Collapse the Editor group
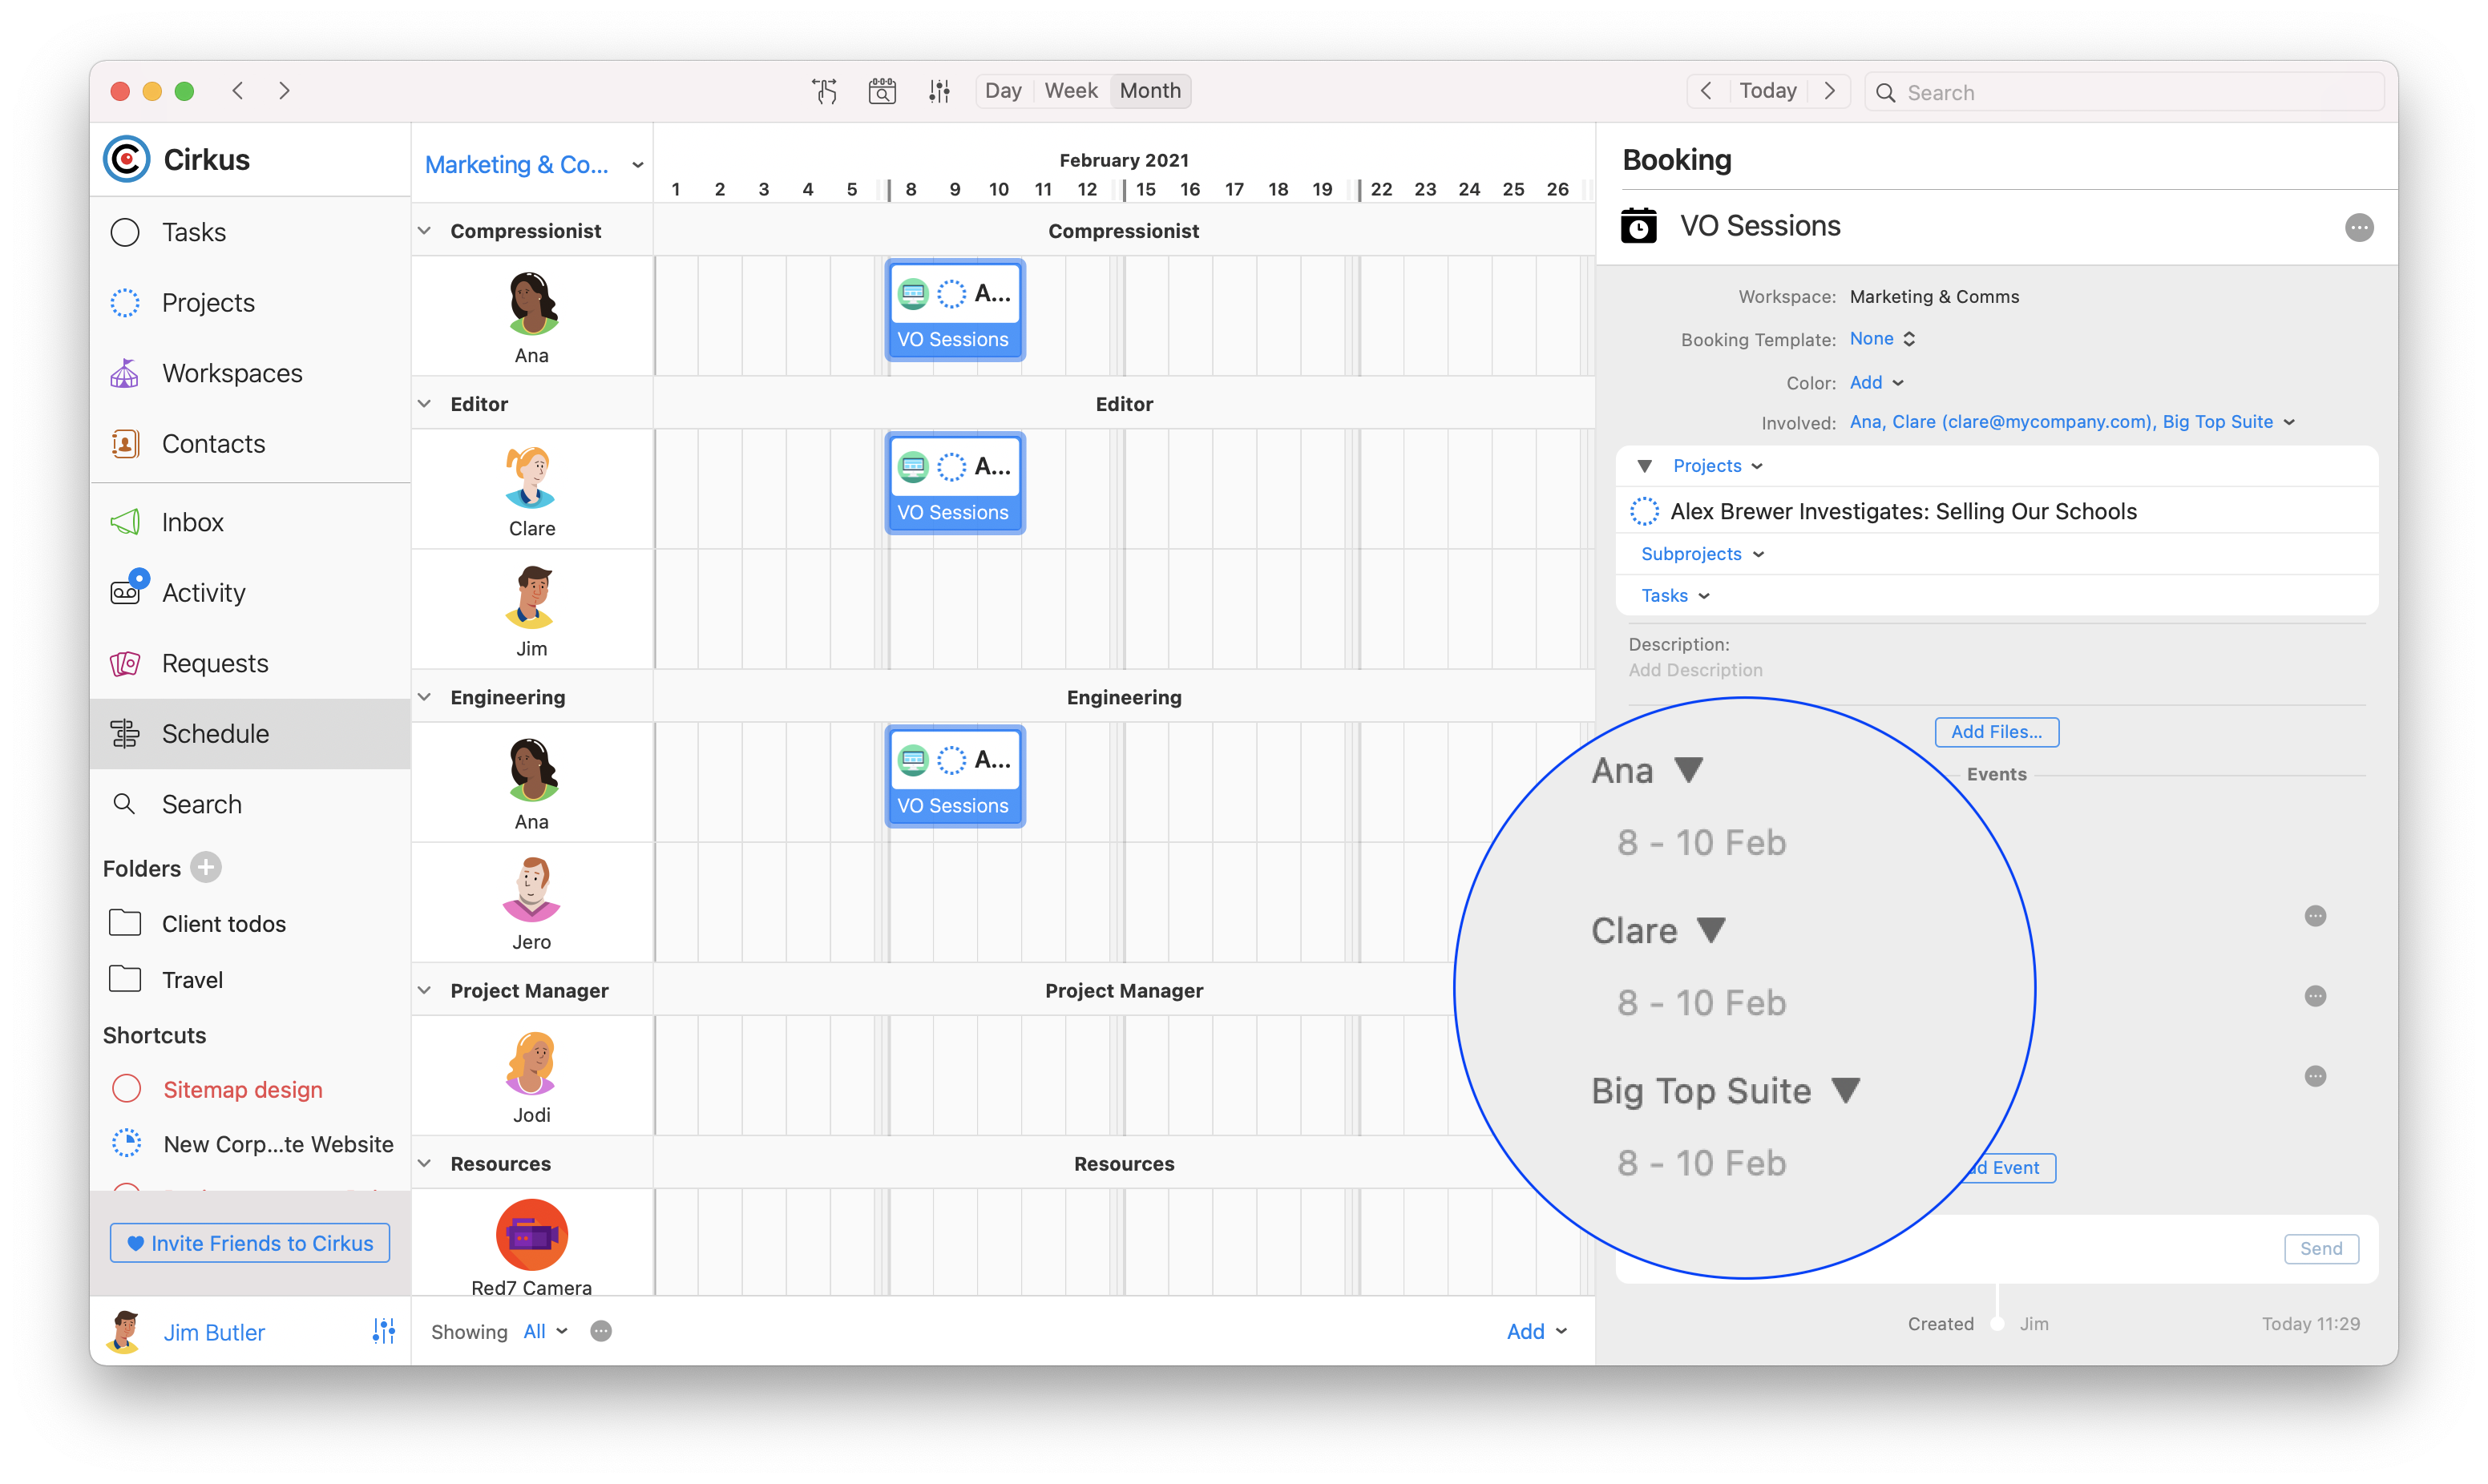The width and height of the screenshot is (2488, 1484). point(425,404)
